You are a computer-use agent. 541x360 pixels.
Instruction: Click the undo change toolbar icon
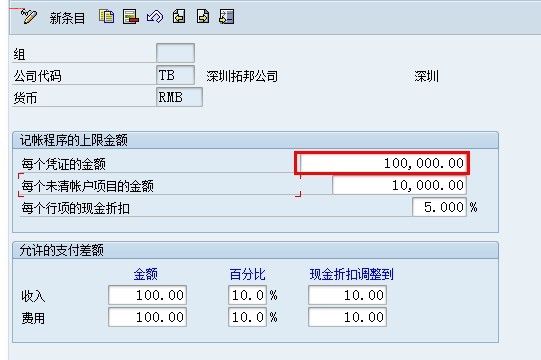(155, 17)
